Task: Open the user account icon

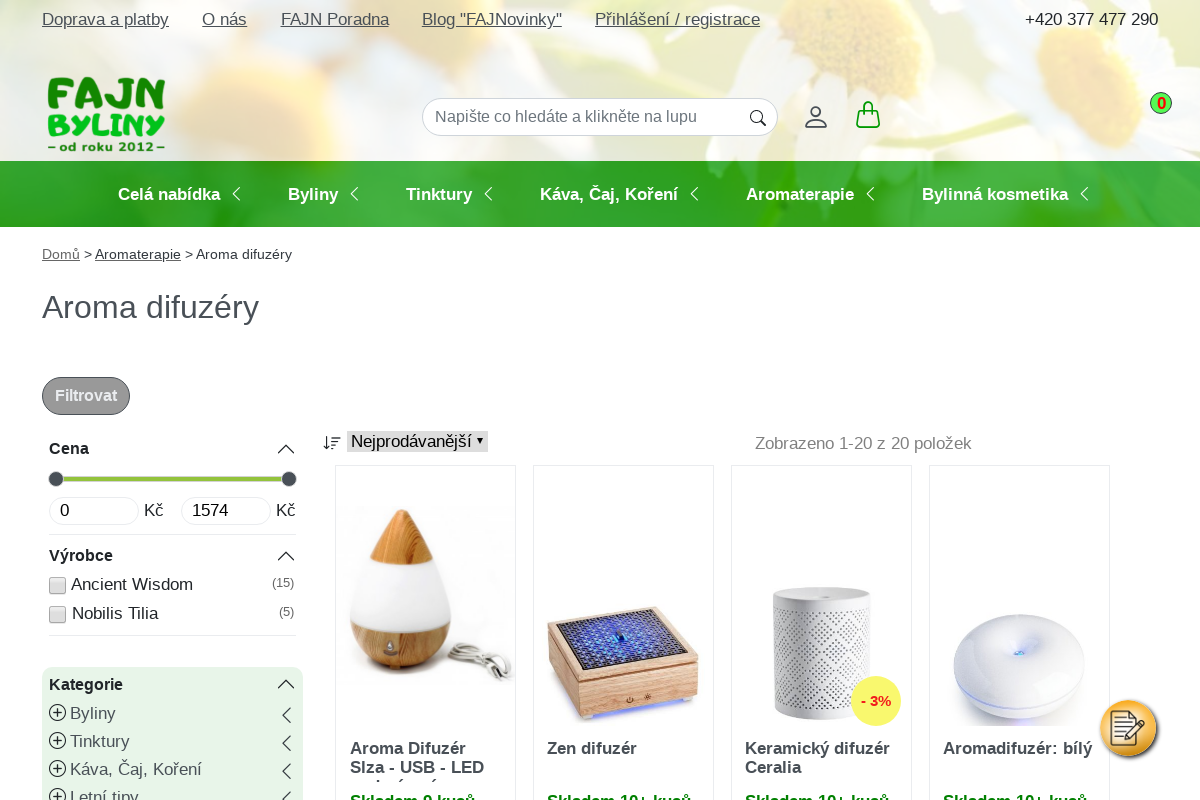Action: pyautogui.click(x=816, y=117)
